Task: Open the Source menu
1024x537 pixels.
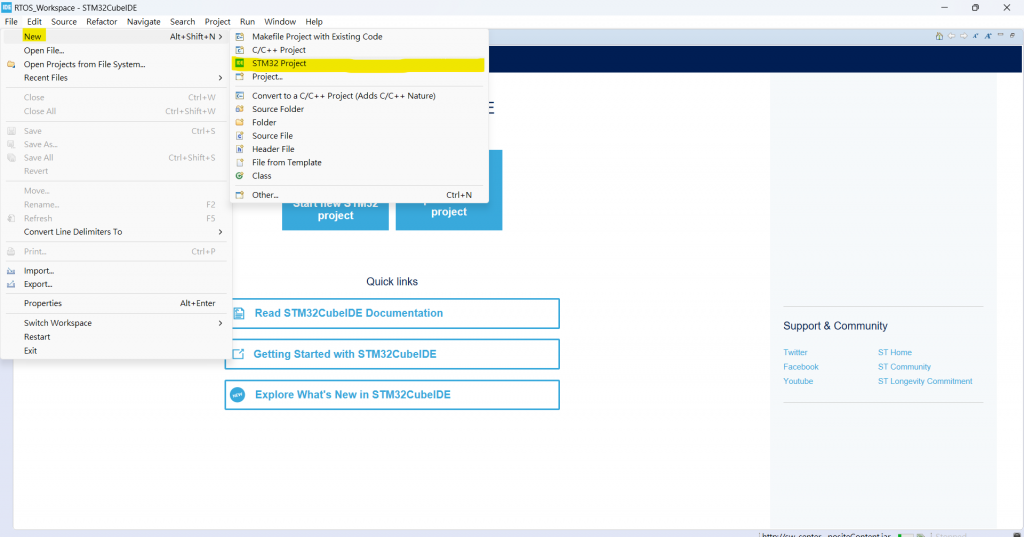Action: [x=64, y=22]
